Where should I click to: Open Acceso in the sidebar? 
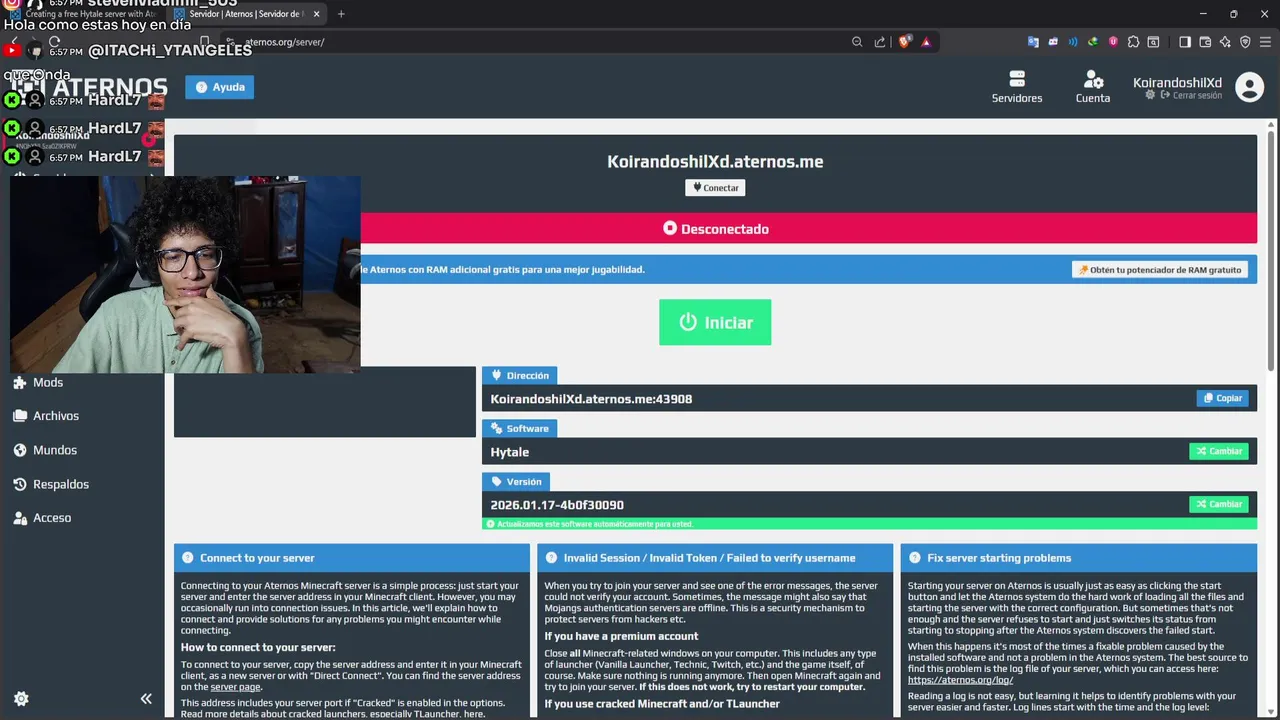(x=42, y=518)
